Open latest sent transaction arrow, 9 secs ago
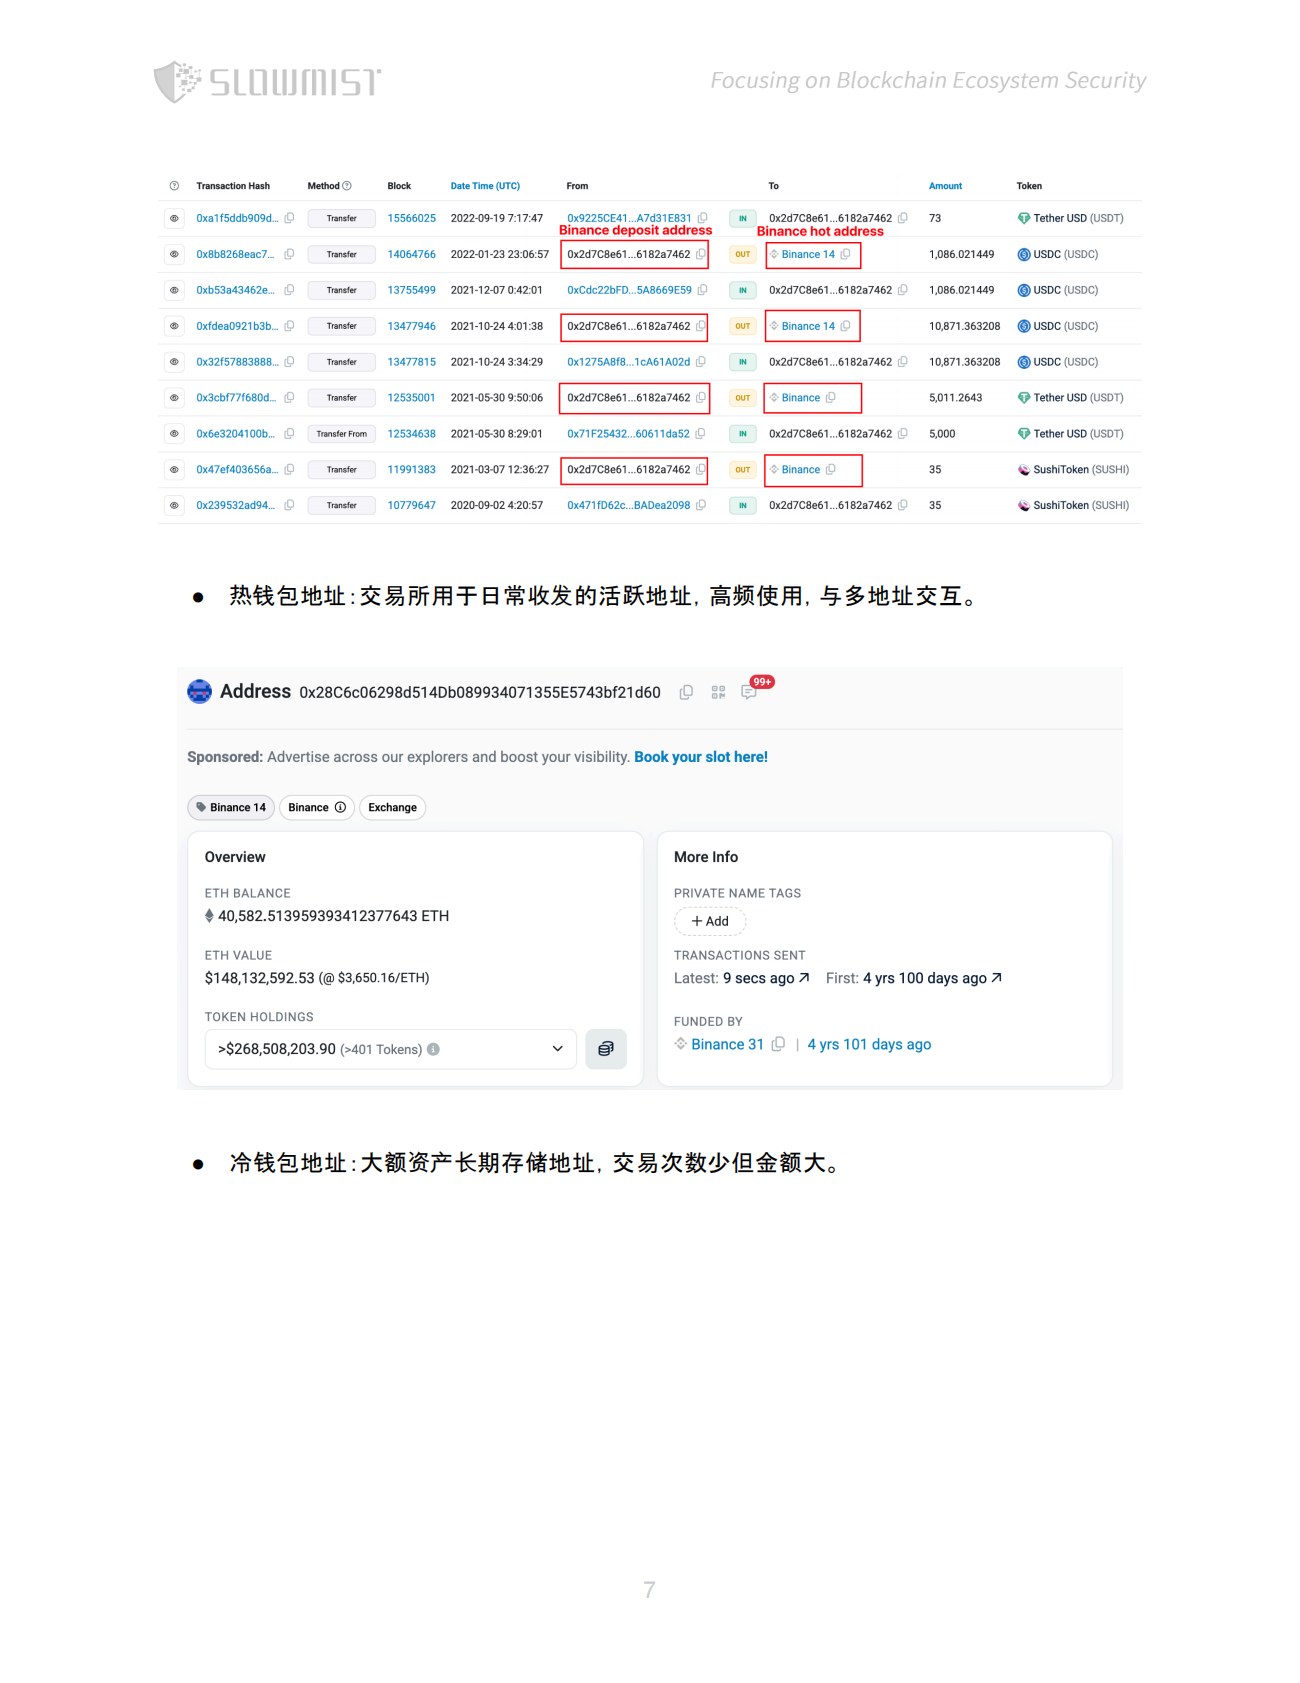 (x=804, y=978)
